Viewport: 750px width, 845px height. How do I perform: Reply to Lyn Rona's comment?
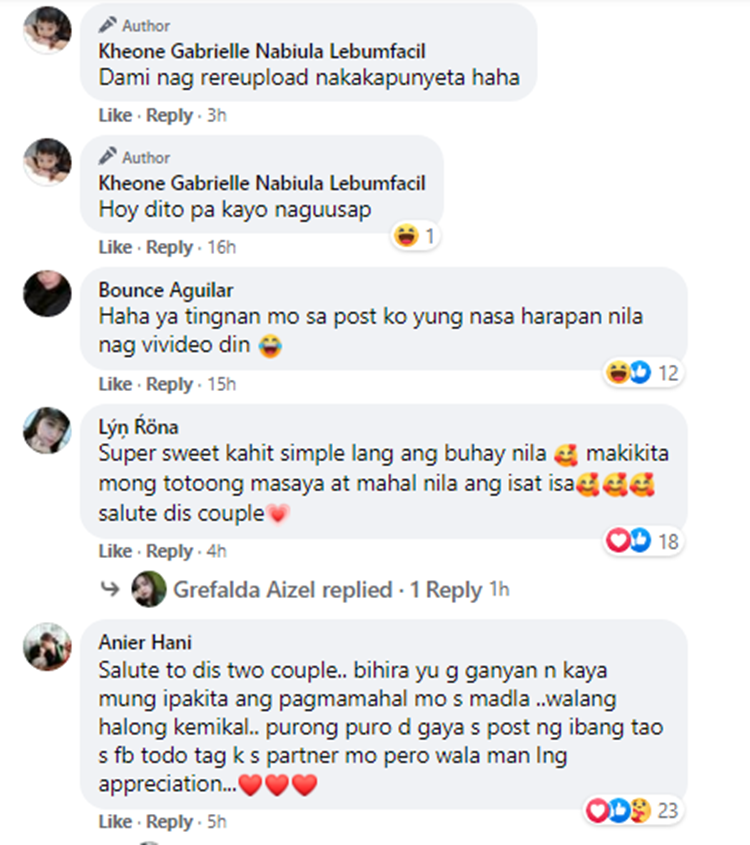pyautogui.click(x=169, y=551)
